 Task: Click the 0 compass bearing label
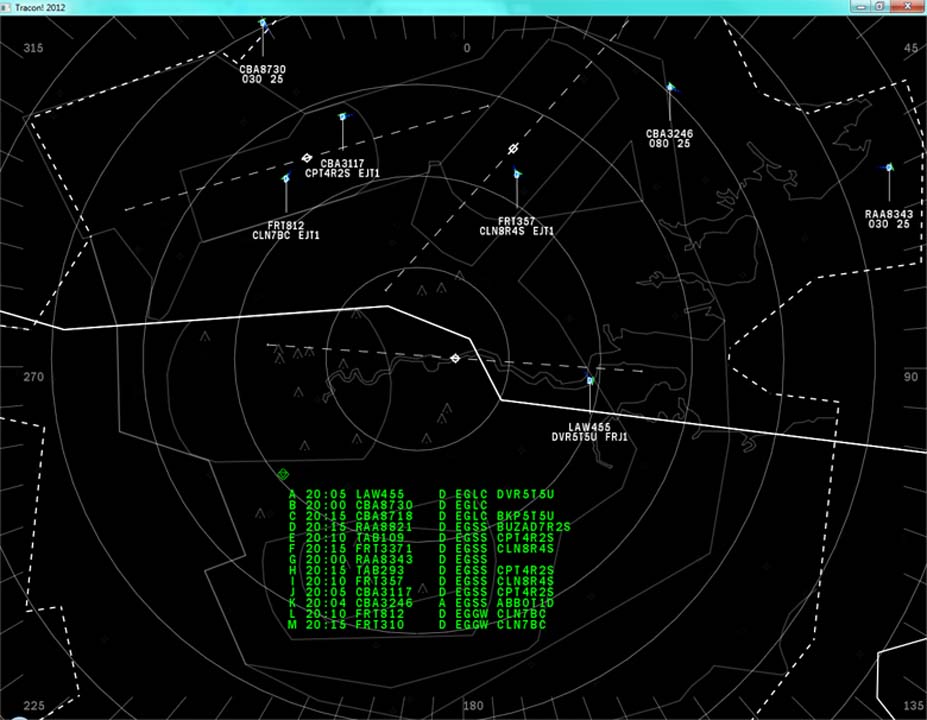click(467, 48)
